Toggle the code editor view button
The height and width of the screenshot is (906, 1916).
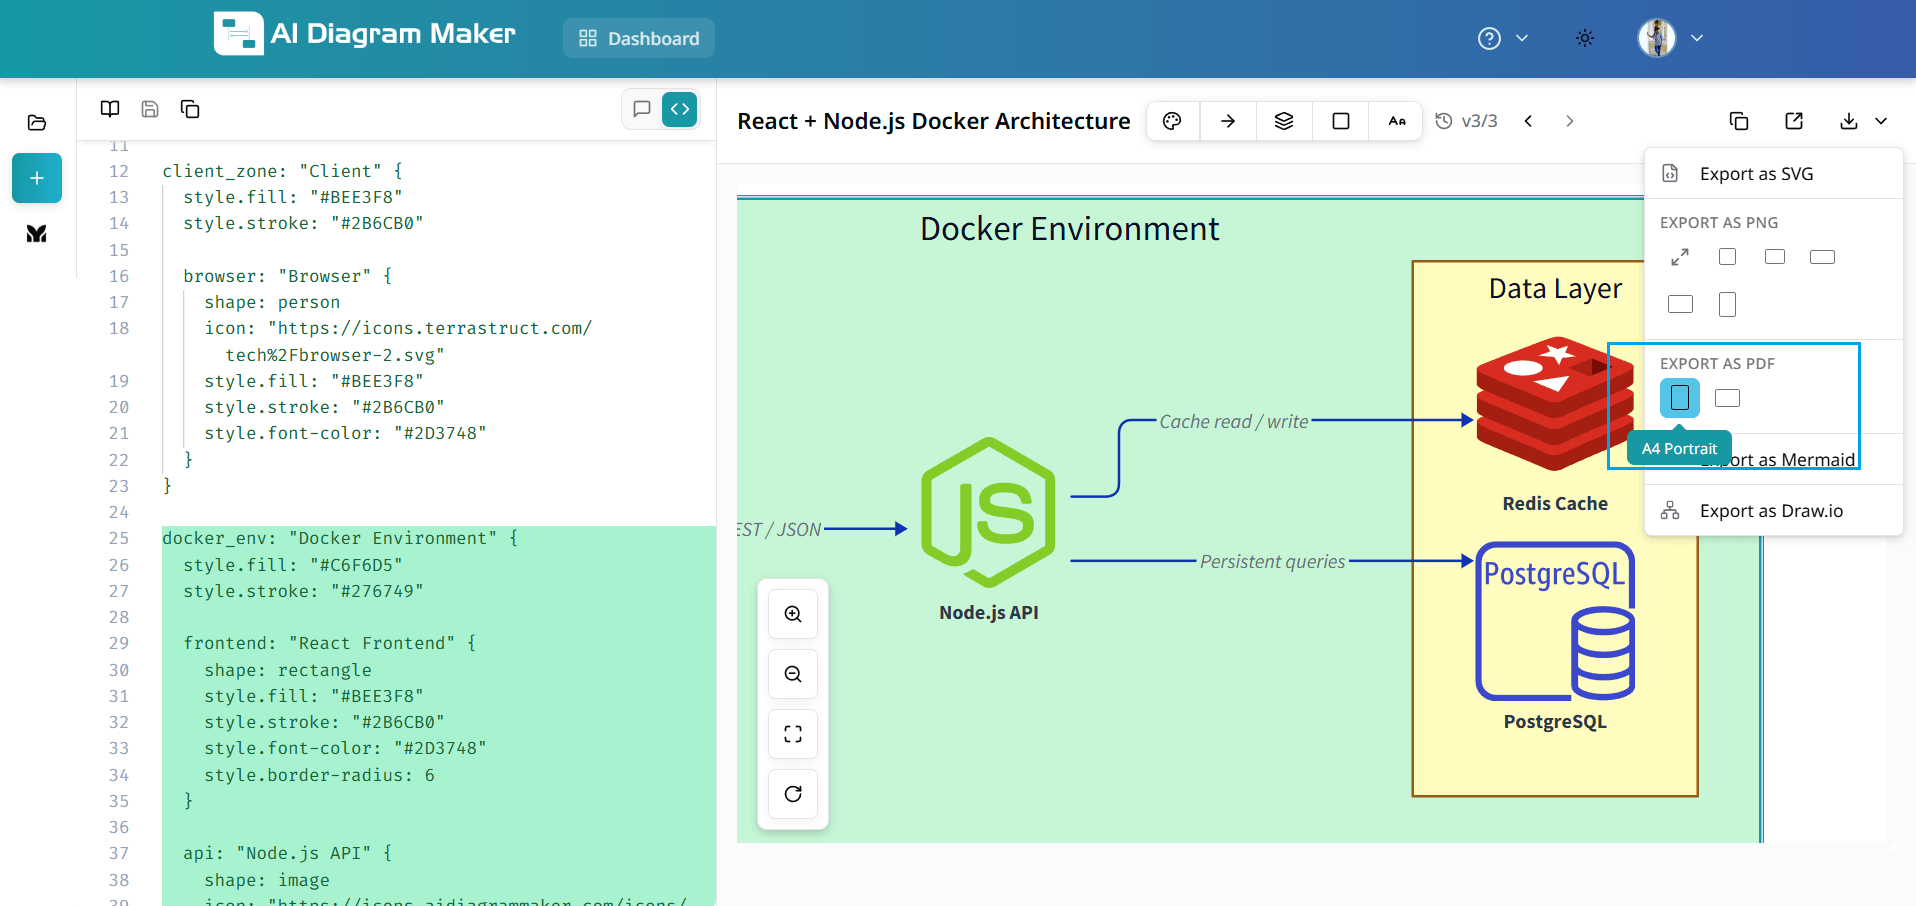click(x=680, y=109)
